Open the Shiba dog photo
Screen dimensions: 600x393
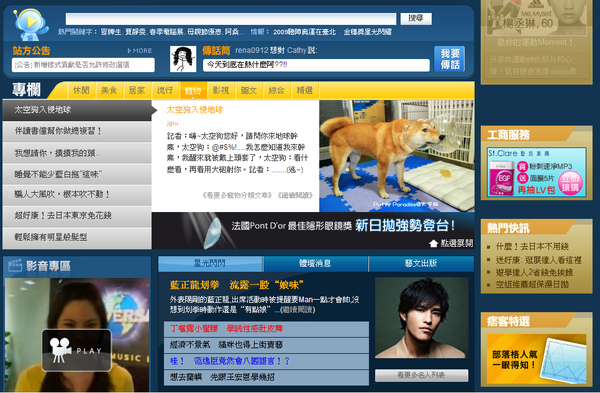click(397, 156)
